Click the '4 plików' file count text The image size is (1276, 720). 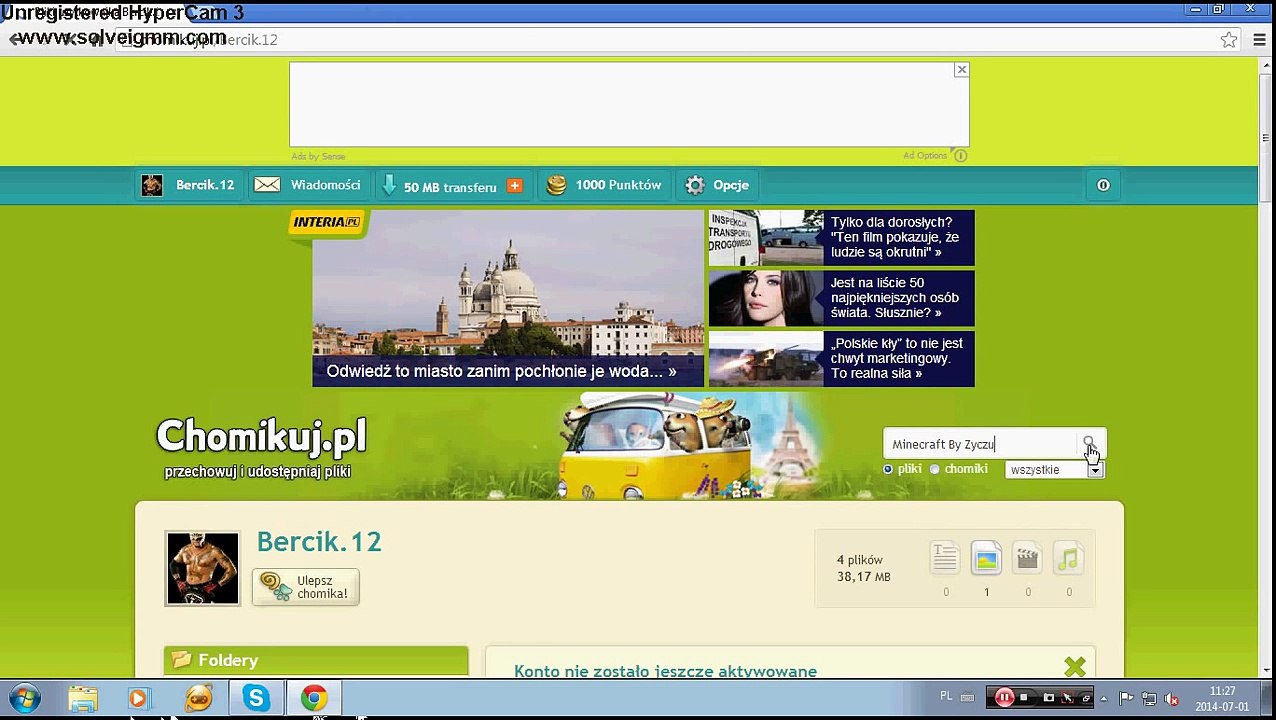pyautogui.click(x=860, y=560)
